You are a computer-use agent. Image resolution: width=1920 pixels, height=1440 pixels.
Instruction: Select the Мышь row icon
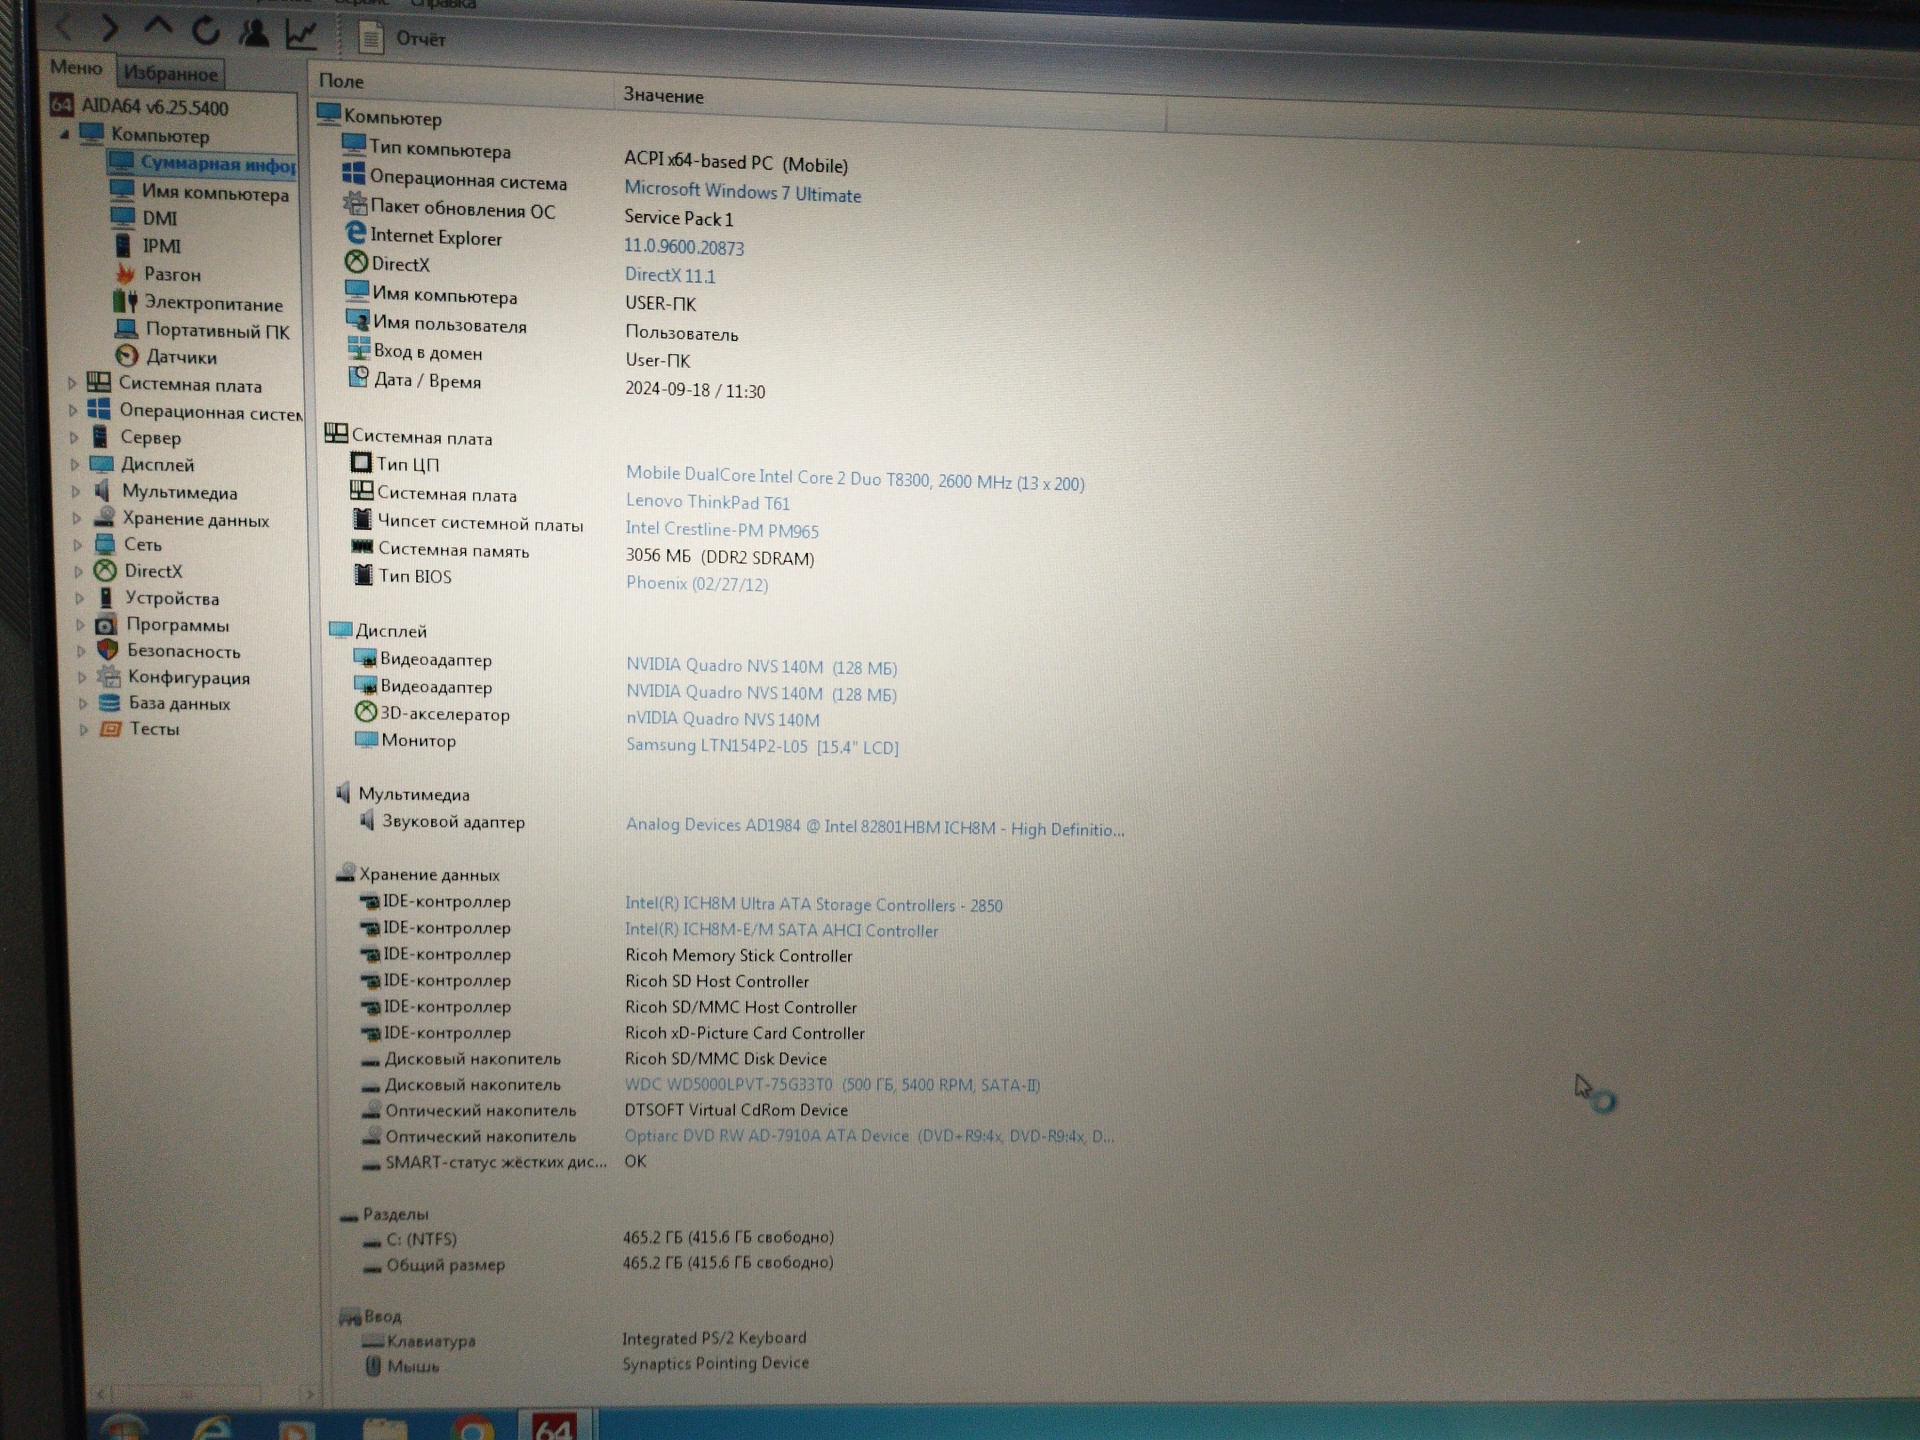point(374,1364)
